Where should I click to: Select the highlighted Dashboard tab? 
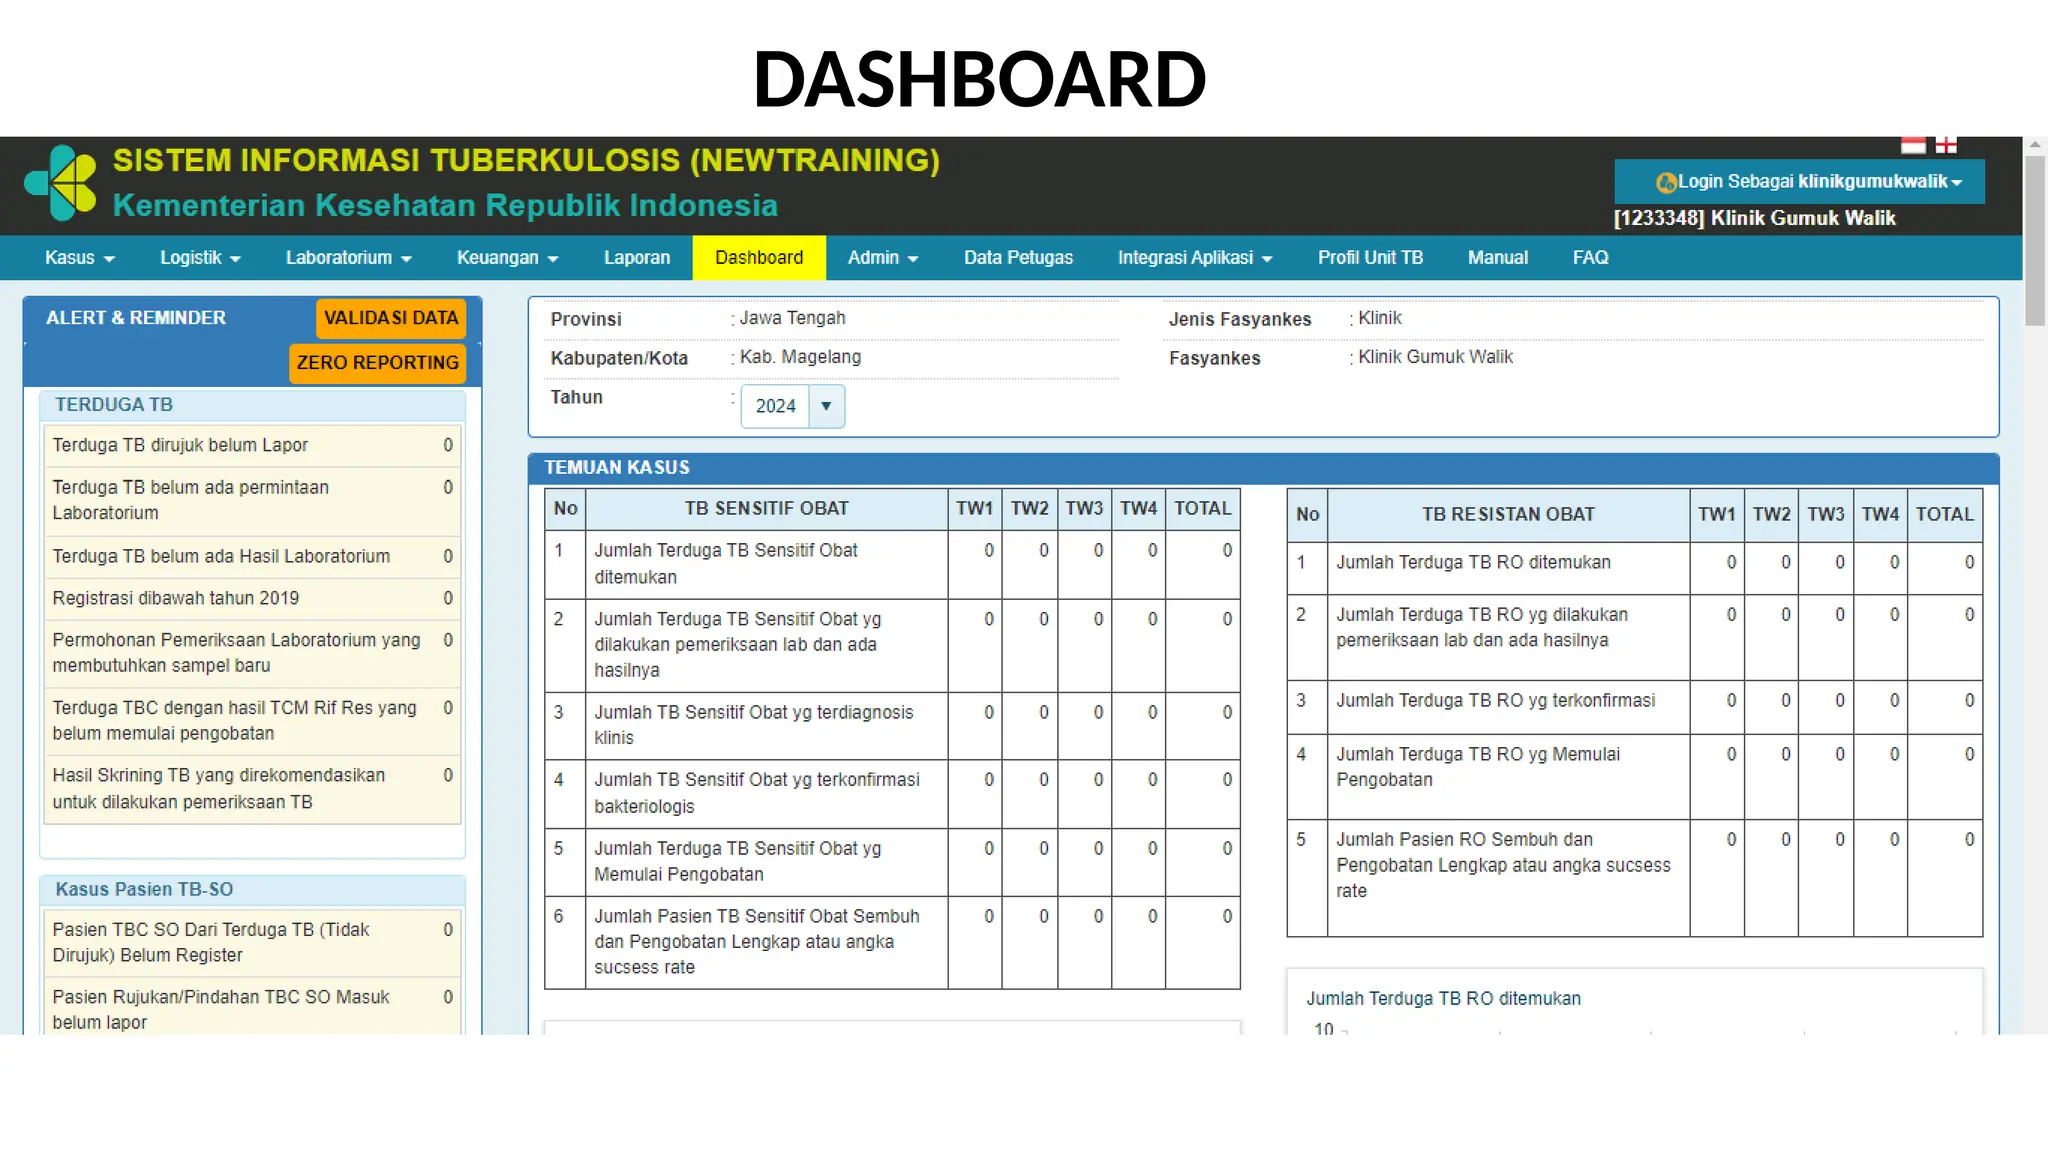(x=759, y=258)
